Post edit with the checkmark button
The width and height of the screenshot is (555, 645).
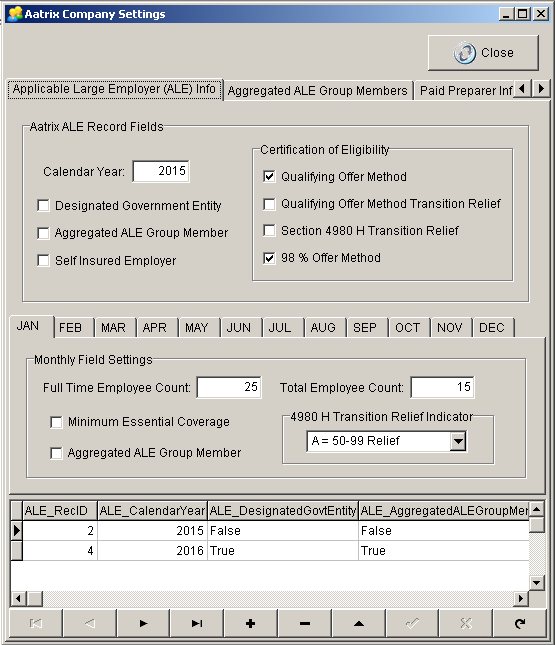[412, 623]
